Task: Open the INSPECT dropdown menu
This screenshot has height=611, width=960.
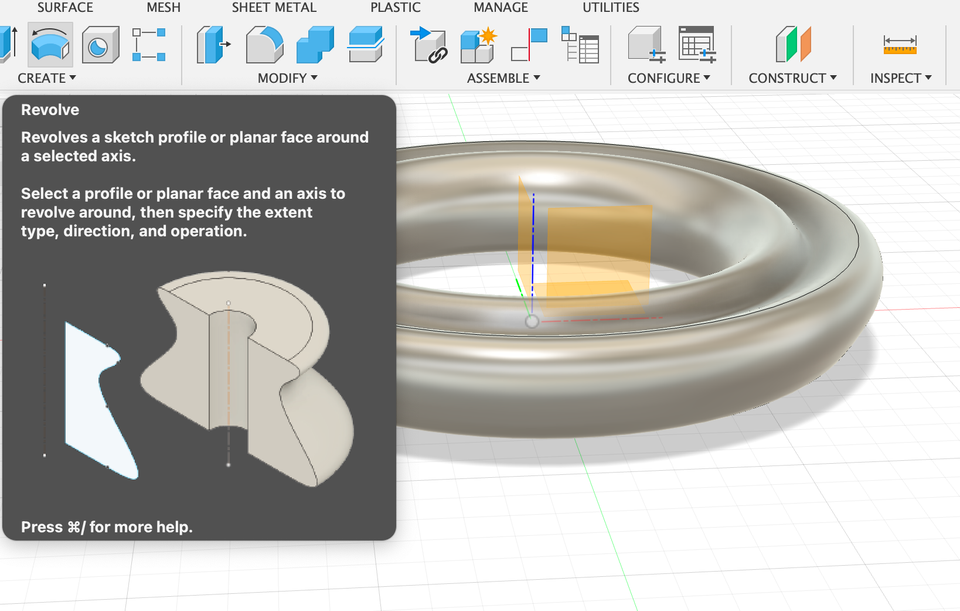Action: tap(900, 78)
